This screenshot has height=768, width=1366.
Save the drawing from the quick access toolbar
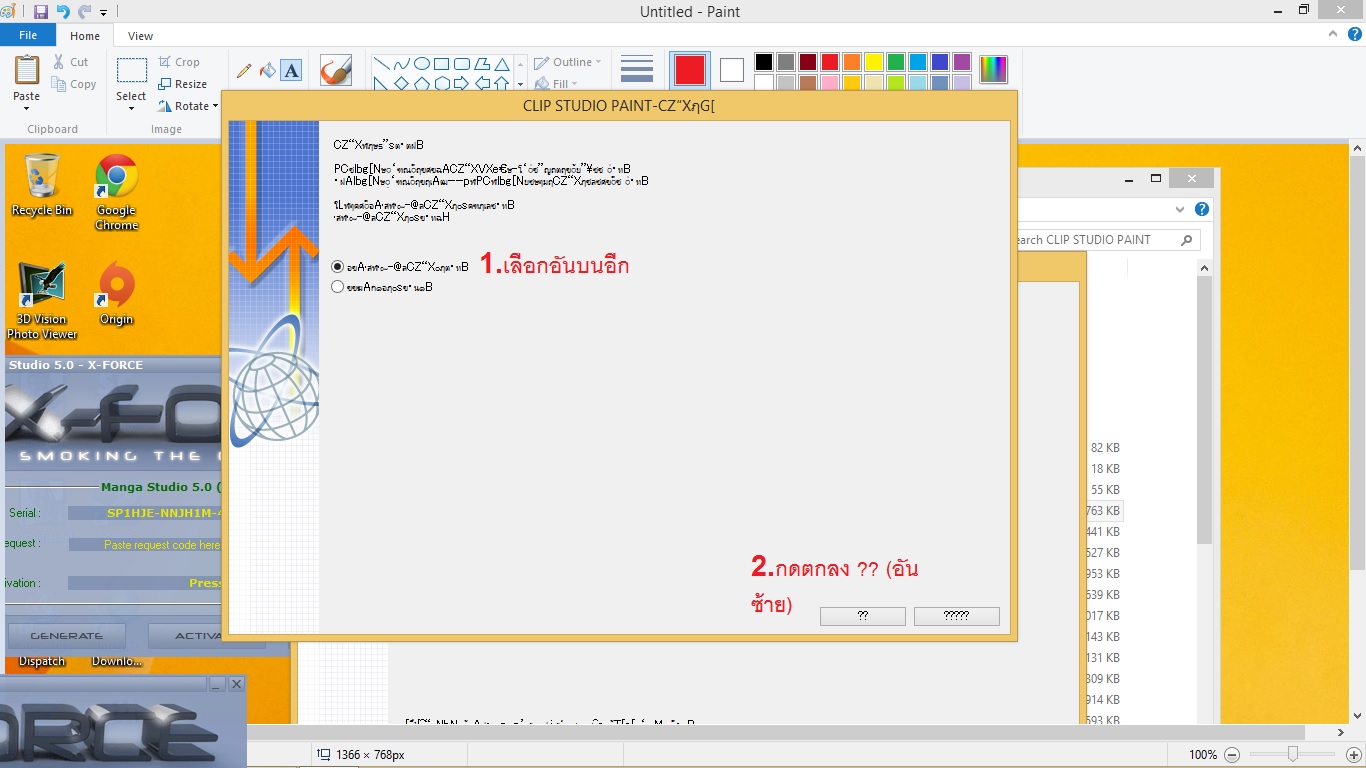pyautogui.click(x=41, y=12)
